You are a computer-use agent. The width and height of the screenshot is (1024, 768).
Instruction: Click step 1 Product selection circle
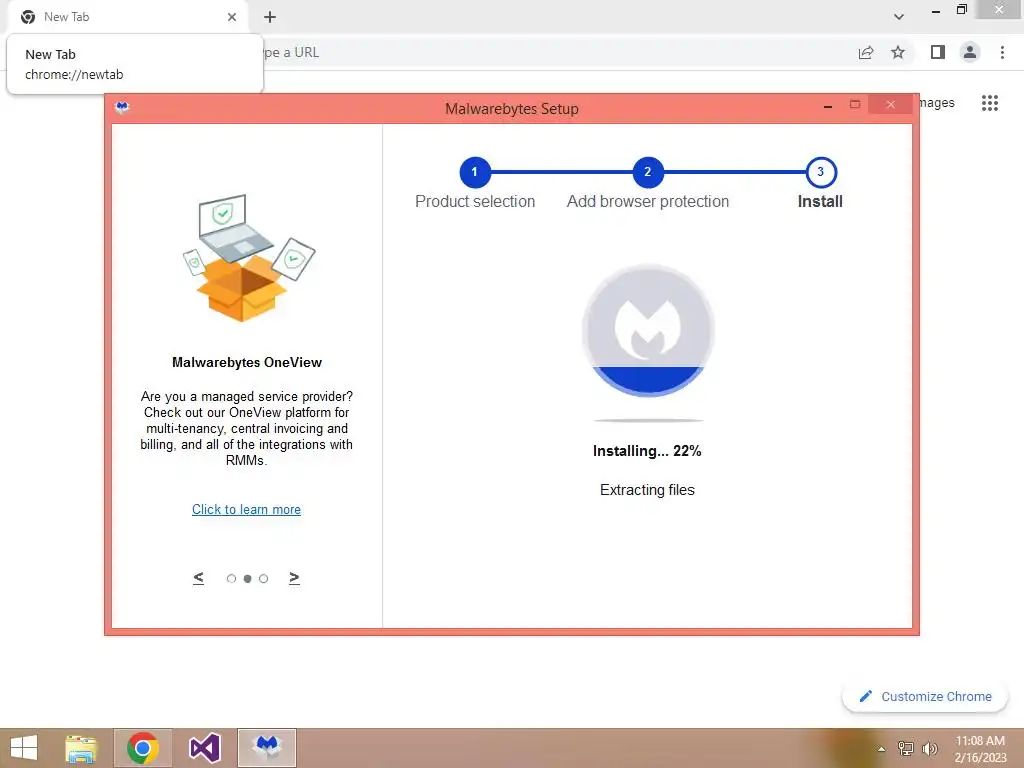pyautogui.click(x=475, y=172)
